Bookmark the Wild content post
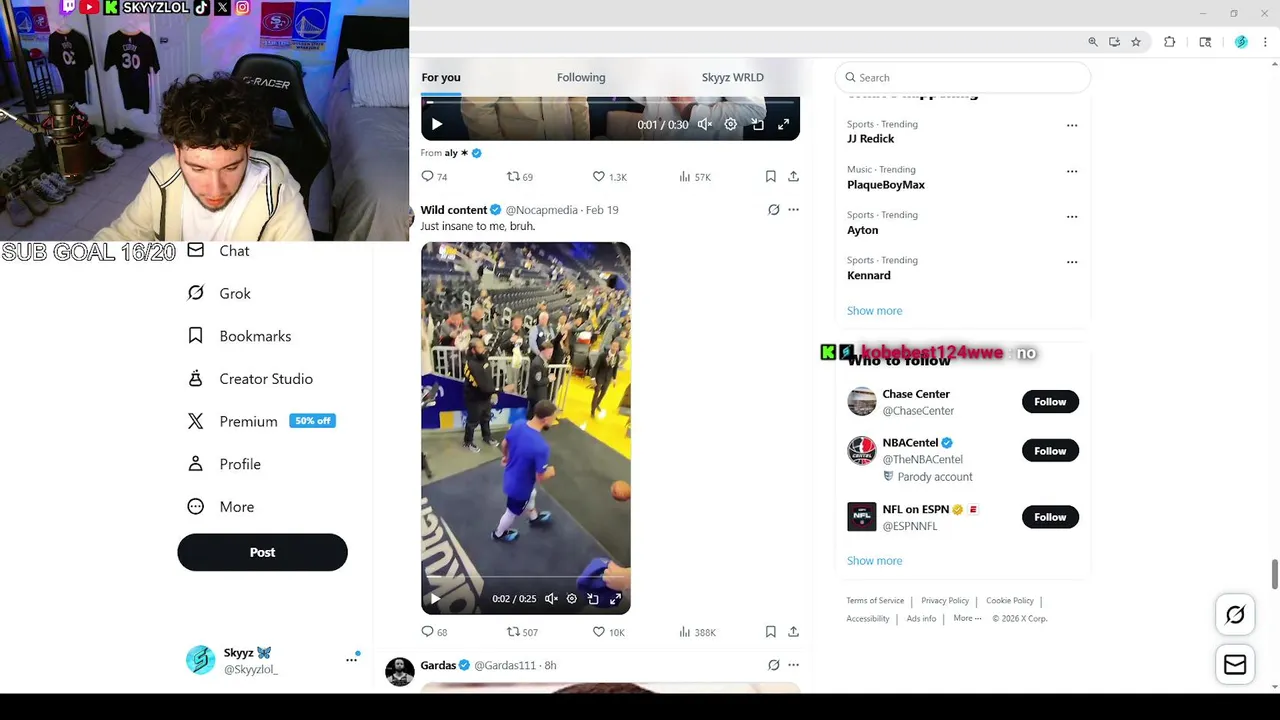 pos(770,632)
